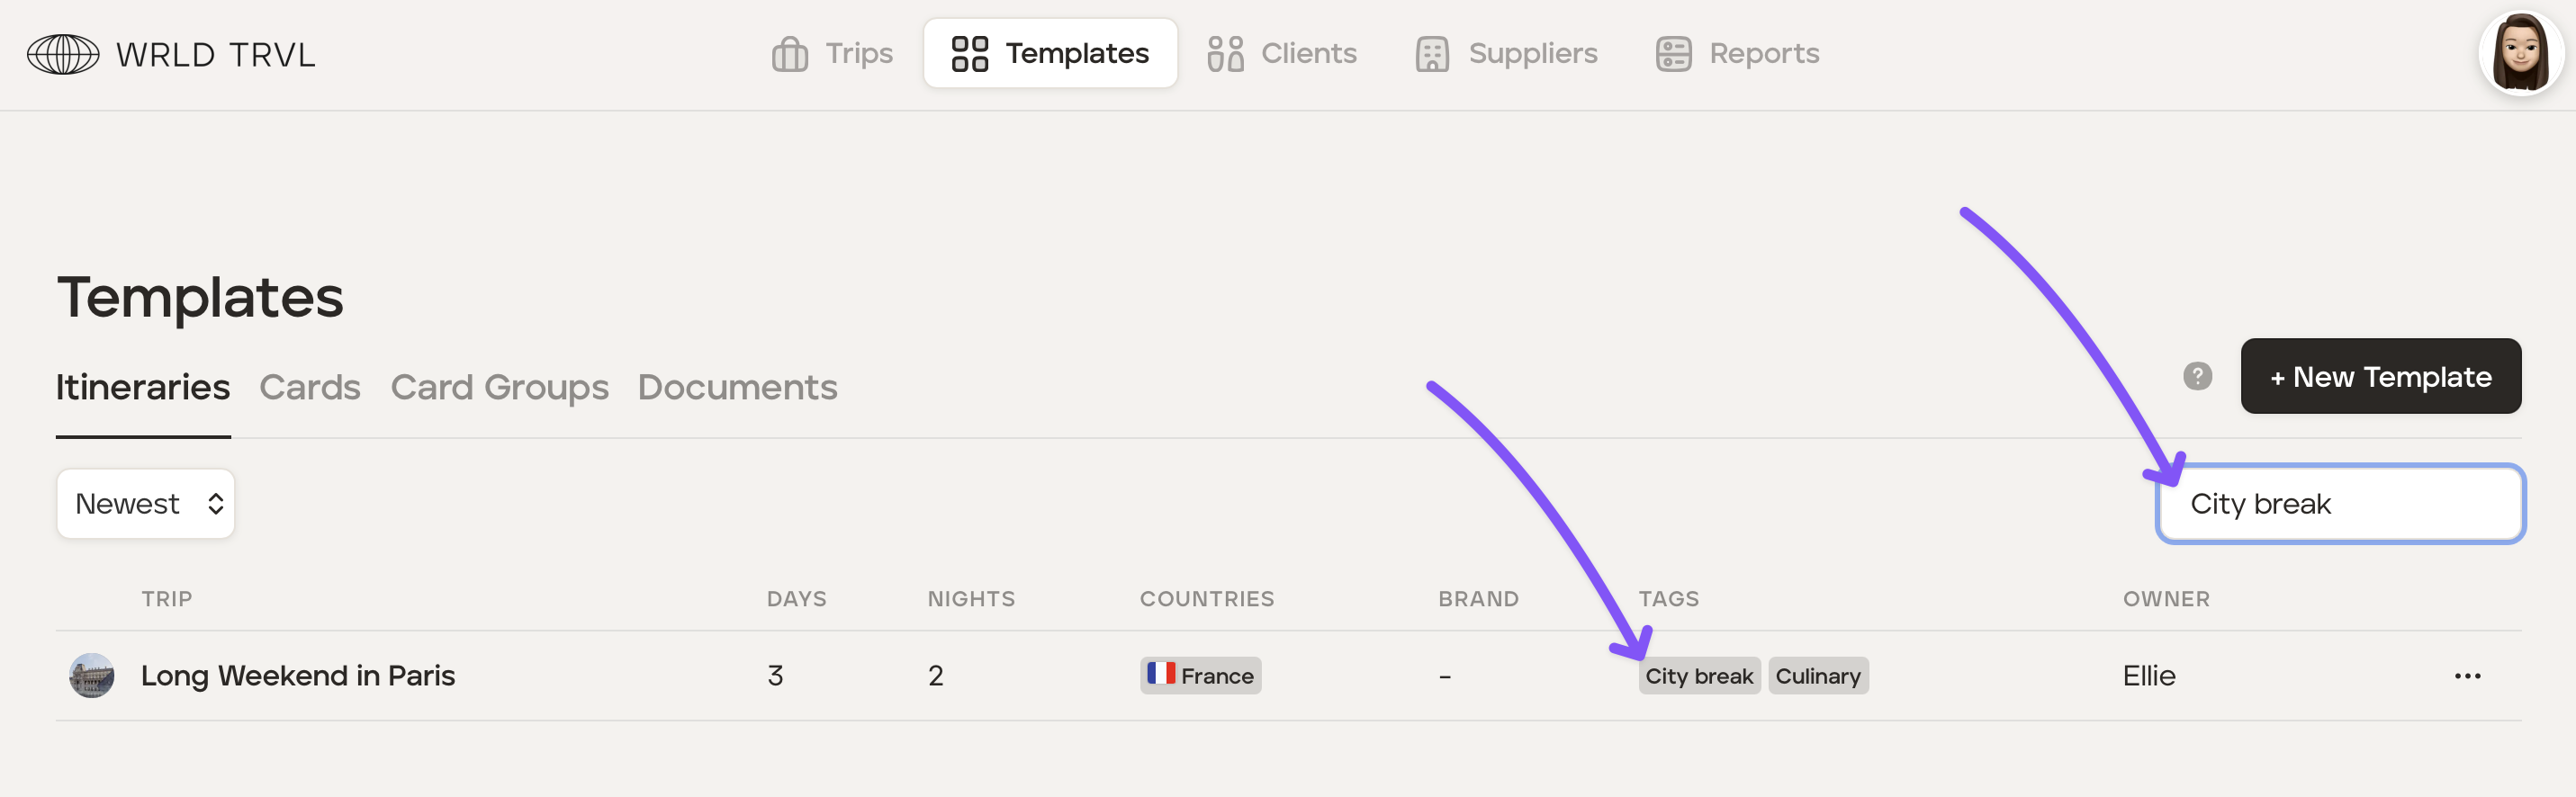Viewport: 2576px width, 797px height.
Task: Click the Suppliers building icon
Action: click(x=1431, y=54)
